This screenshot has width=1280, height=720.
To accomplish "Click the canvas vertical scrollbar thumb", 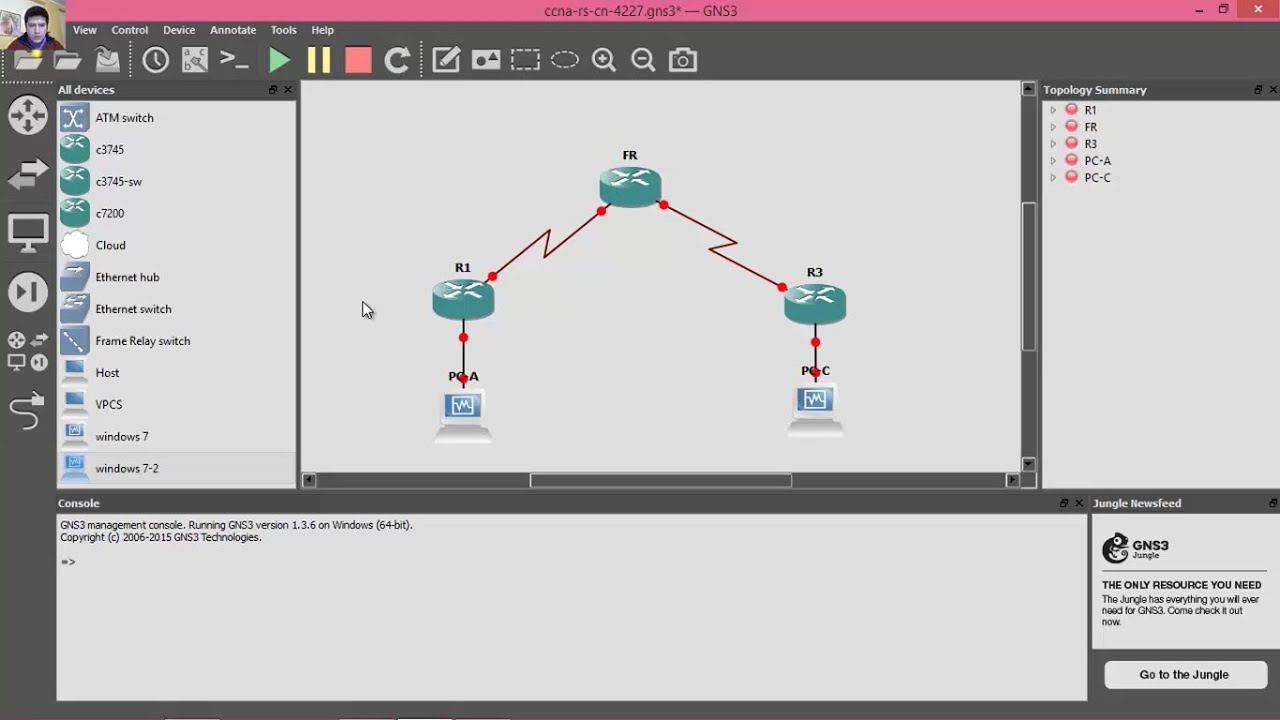I will (1028, 276).
